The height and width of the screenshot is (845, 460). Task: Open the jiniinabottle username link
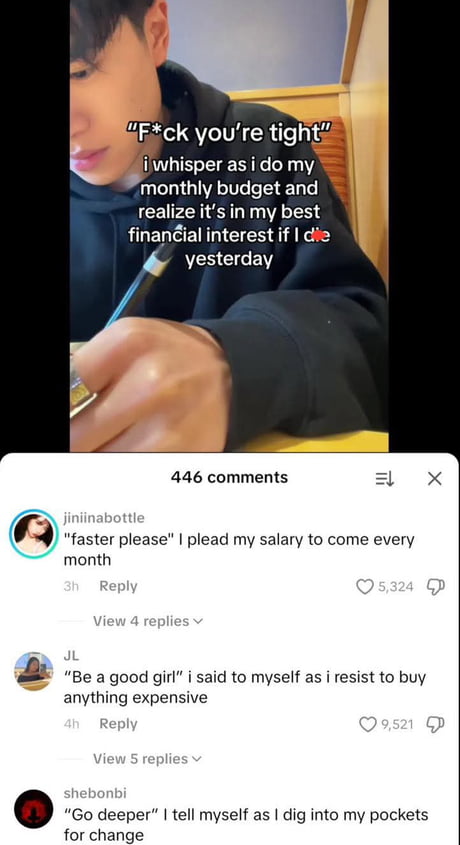[104, 518]
